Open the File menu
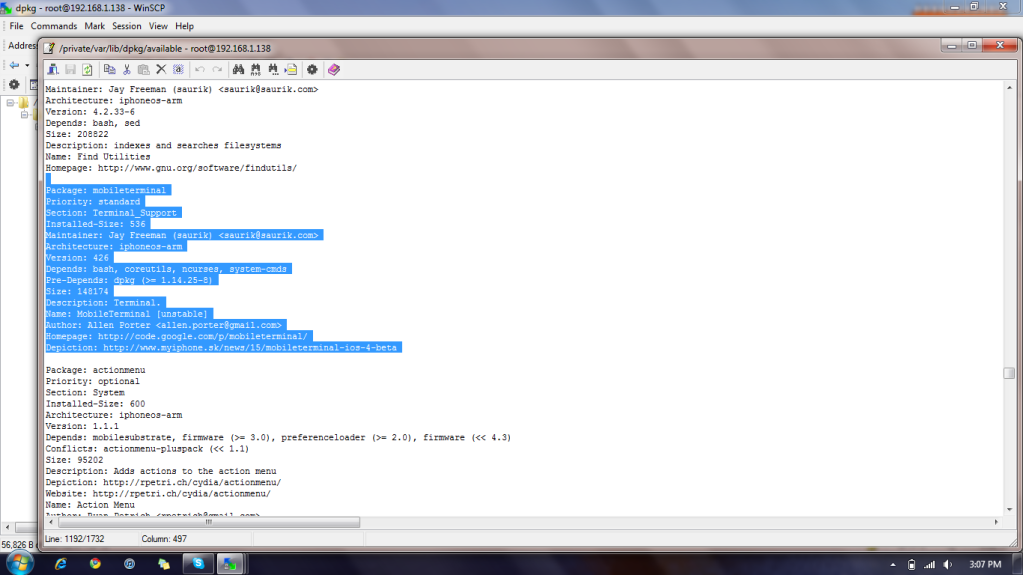The image size is (1023, 575). (x=16, y=26)
